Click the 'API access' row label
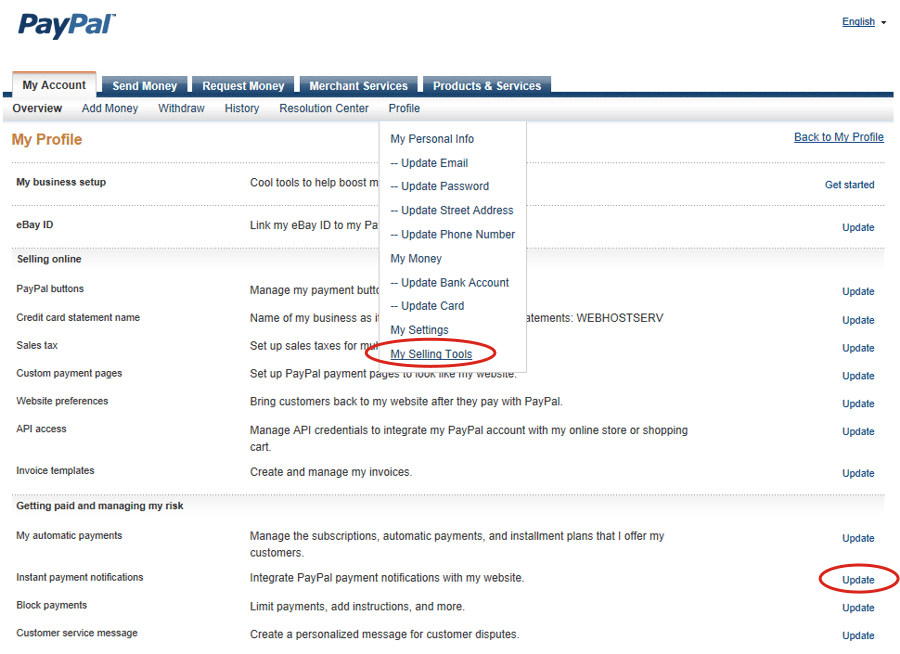 [41, 429]
